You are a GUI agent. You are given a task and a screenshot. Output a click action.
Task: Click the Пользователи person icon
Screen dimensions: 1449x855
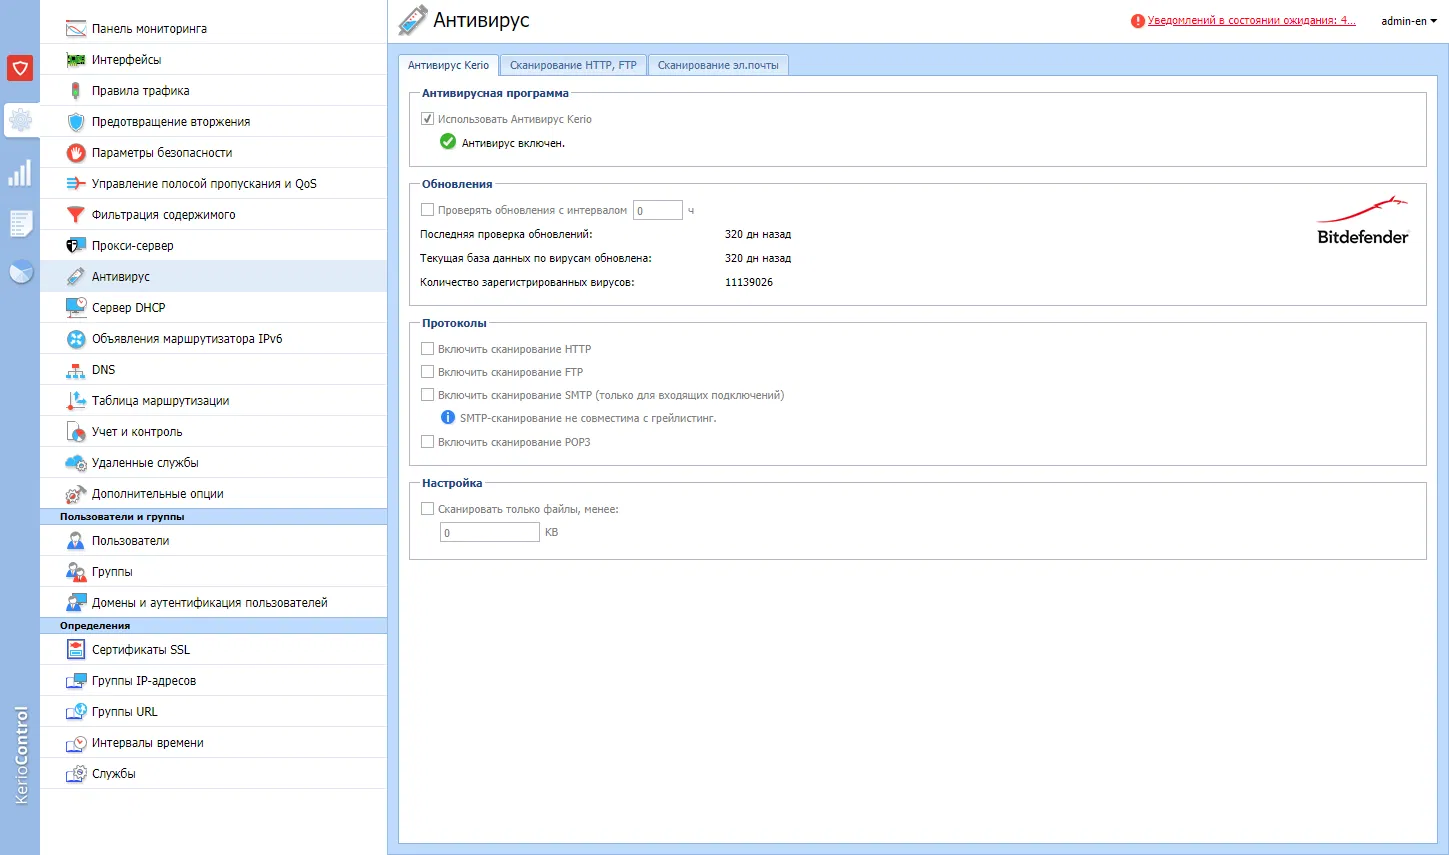76,541
